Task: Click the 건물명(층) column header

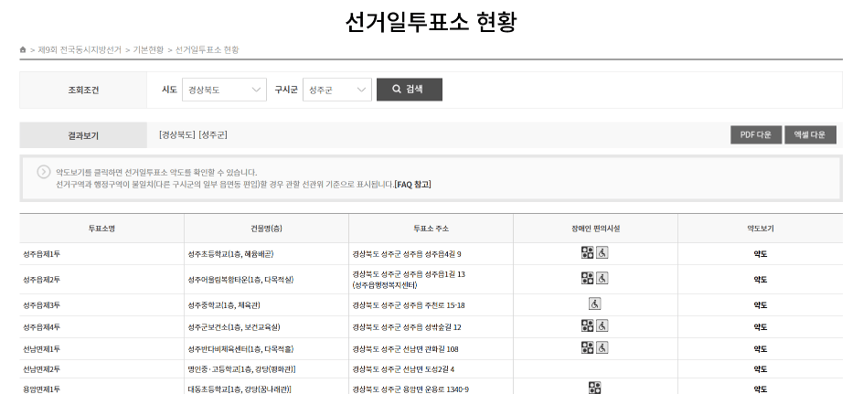Action: [x=266, y=228]
